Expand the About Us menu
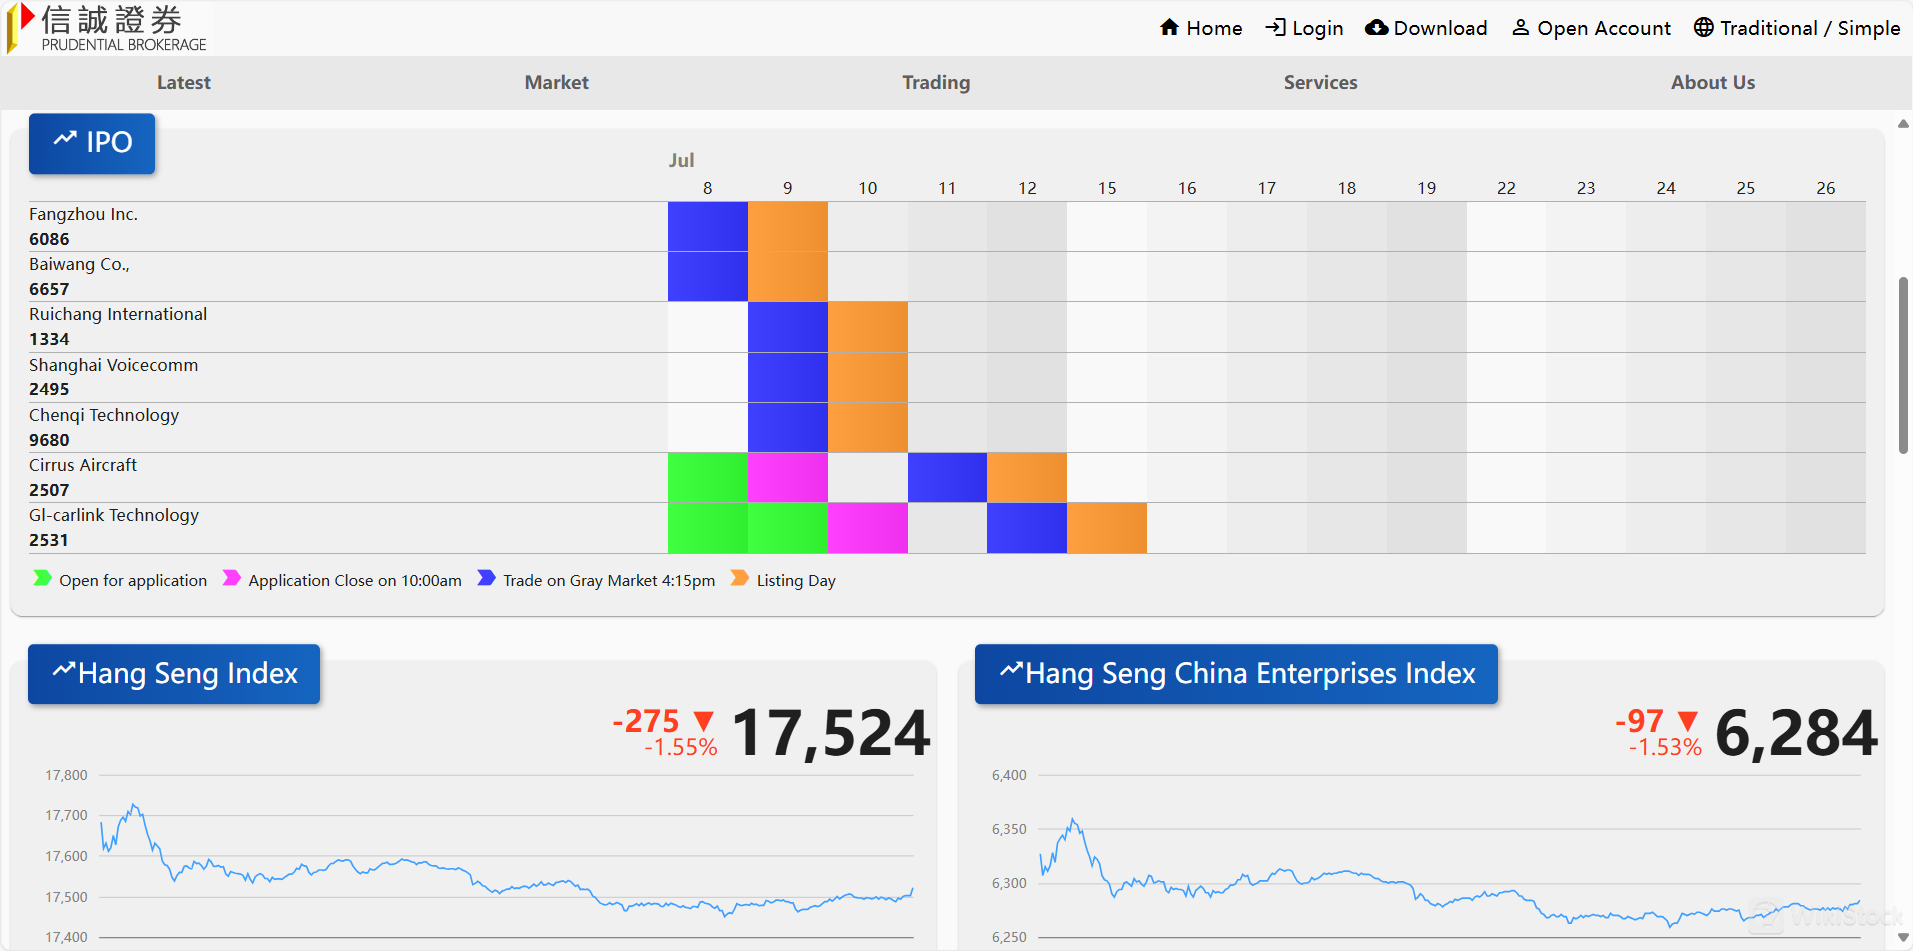Screen dimensions: 1913x951 coord(1712,83)
